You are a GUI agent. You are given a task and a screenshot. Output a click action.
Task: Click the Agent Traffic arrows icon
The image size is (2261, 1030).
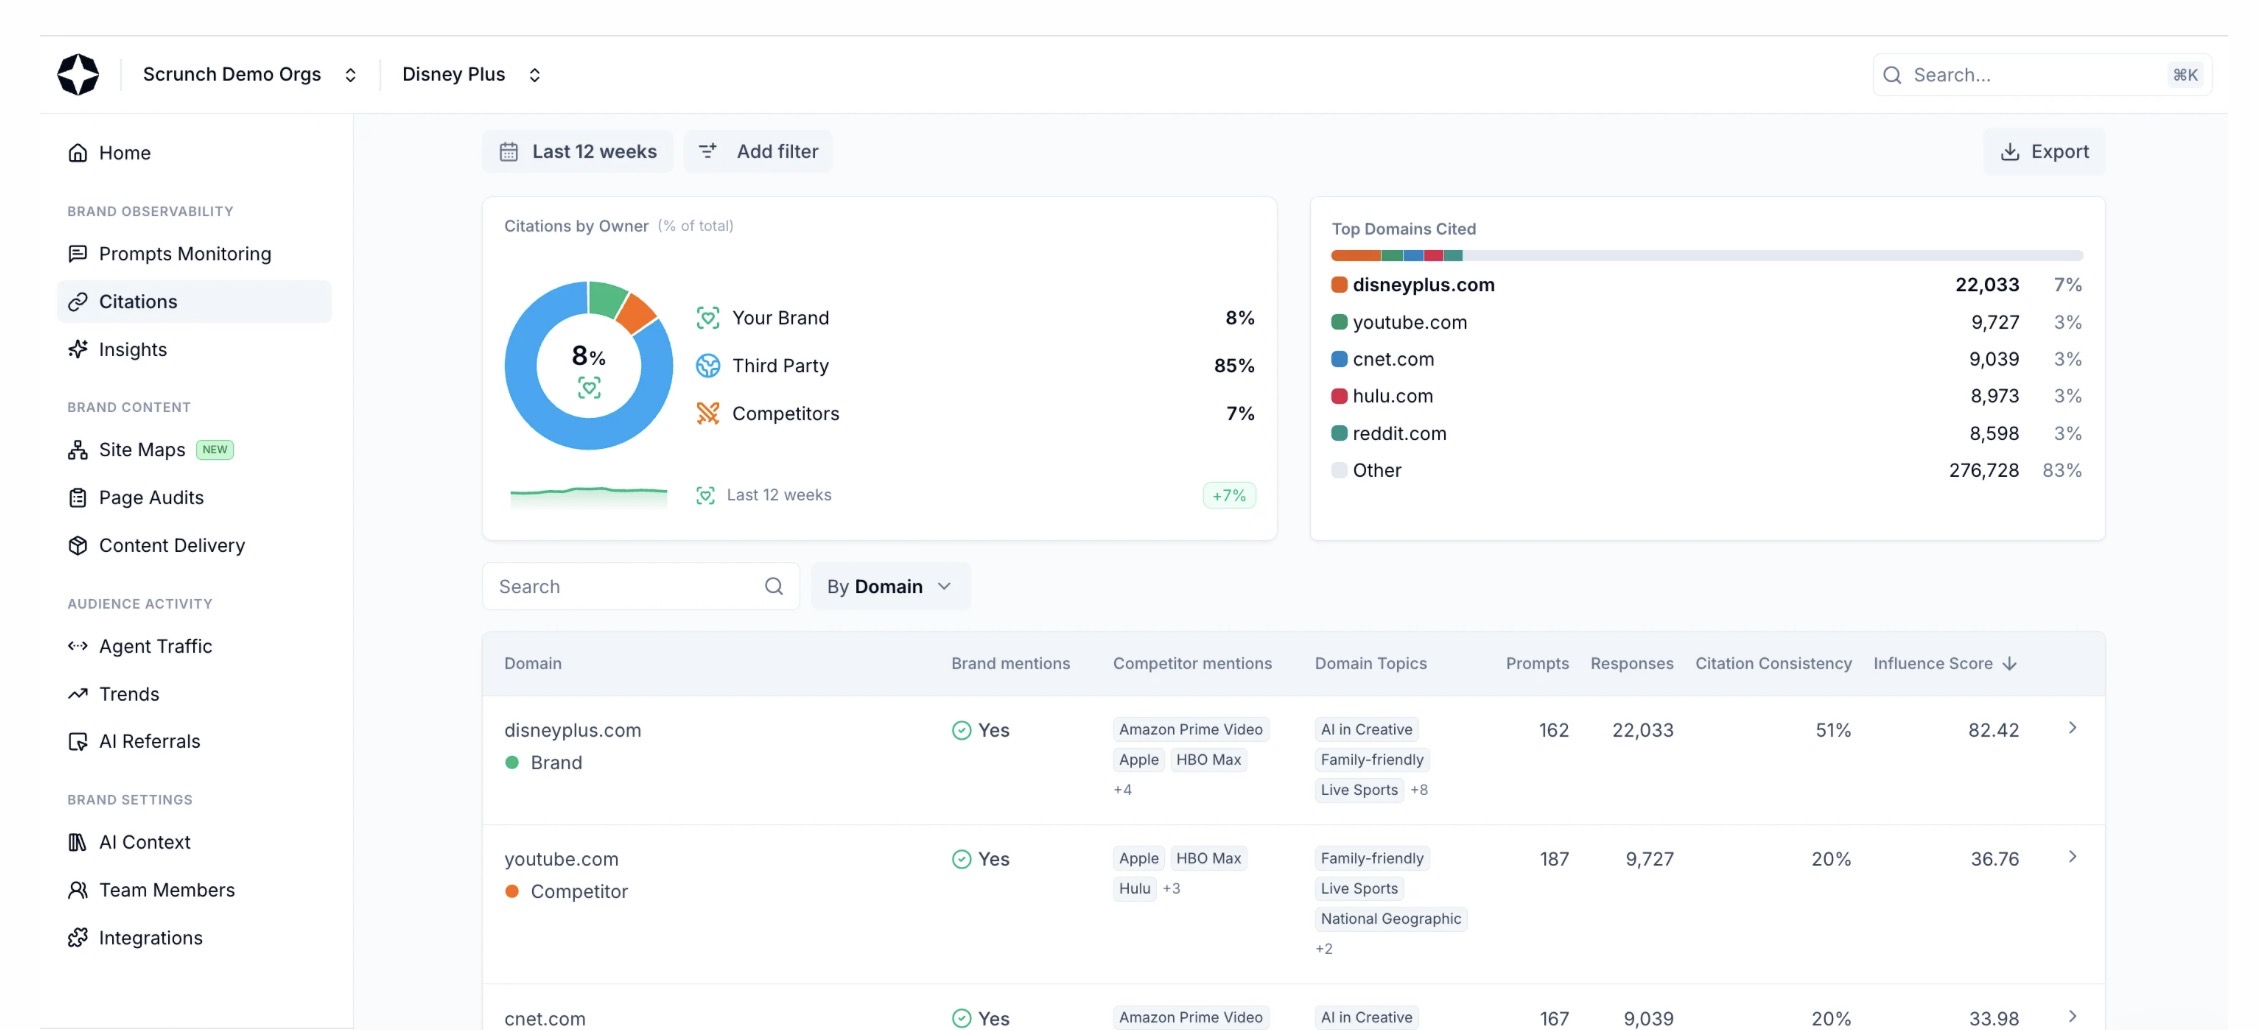coord(78,646)
